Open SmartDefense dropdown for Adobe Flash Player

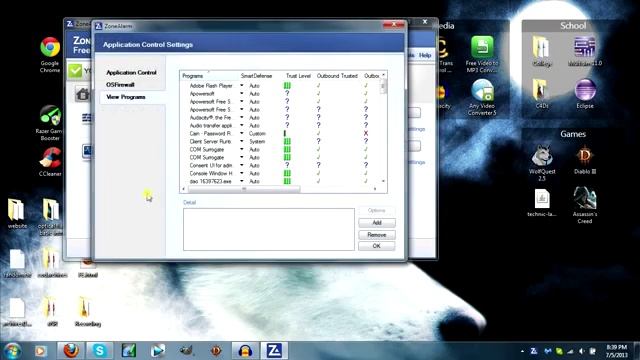tap(242, 86)
